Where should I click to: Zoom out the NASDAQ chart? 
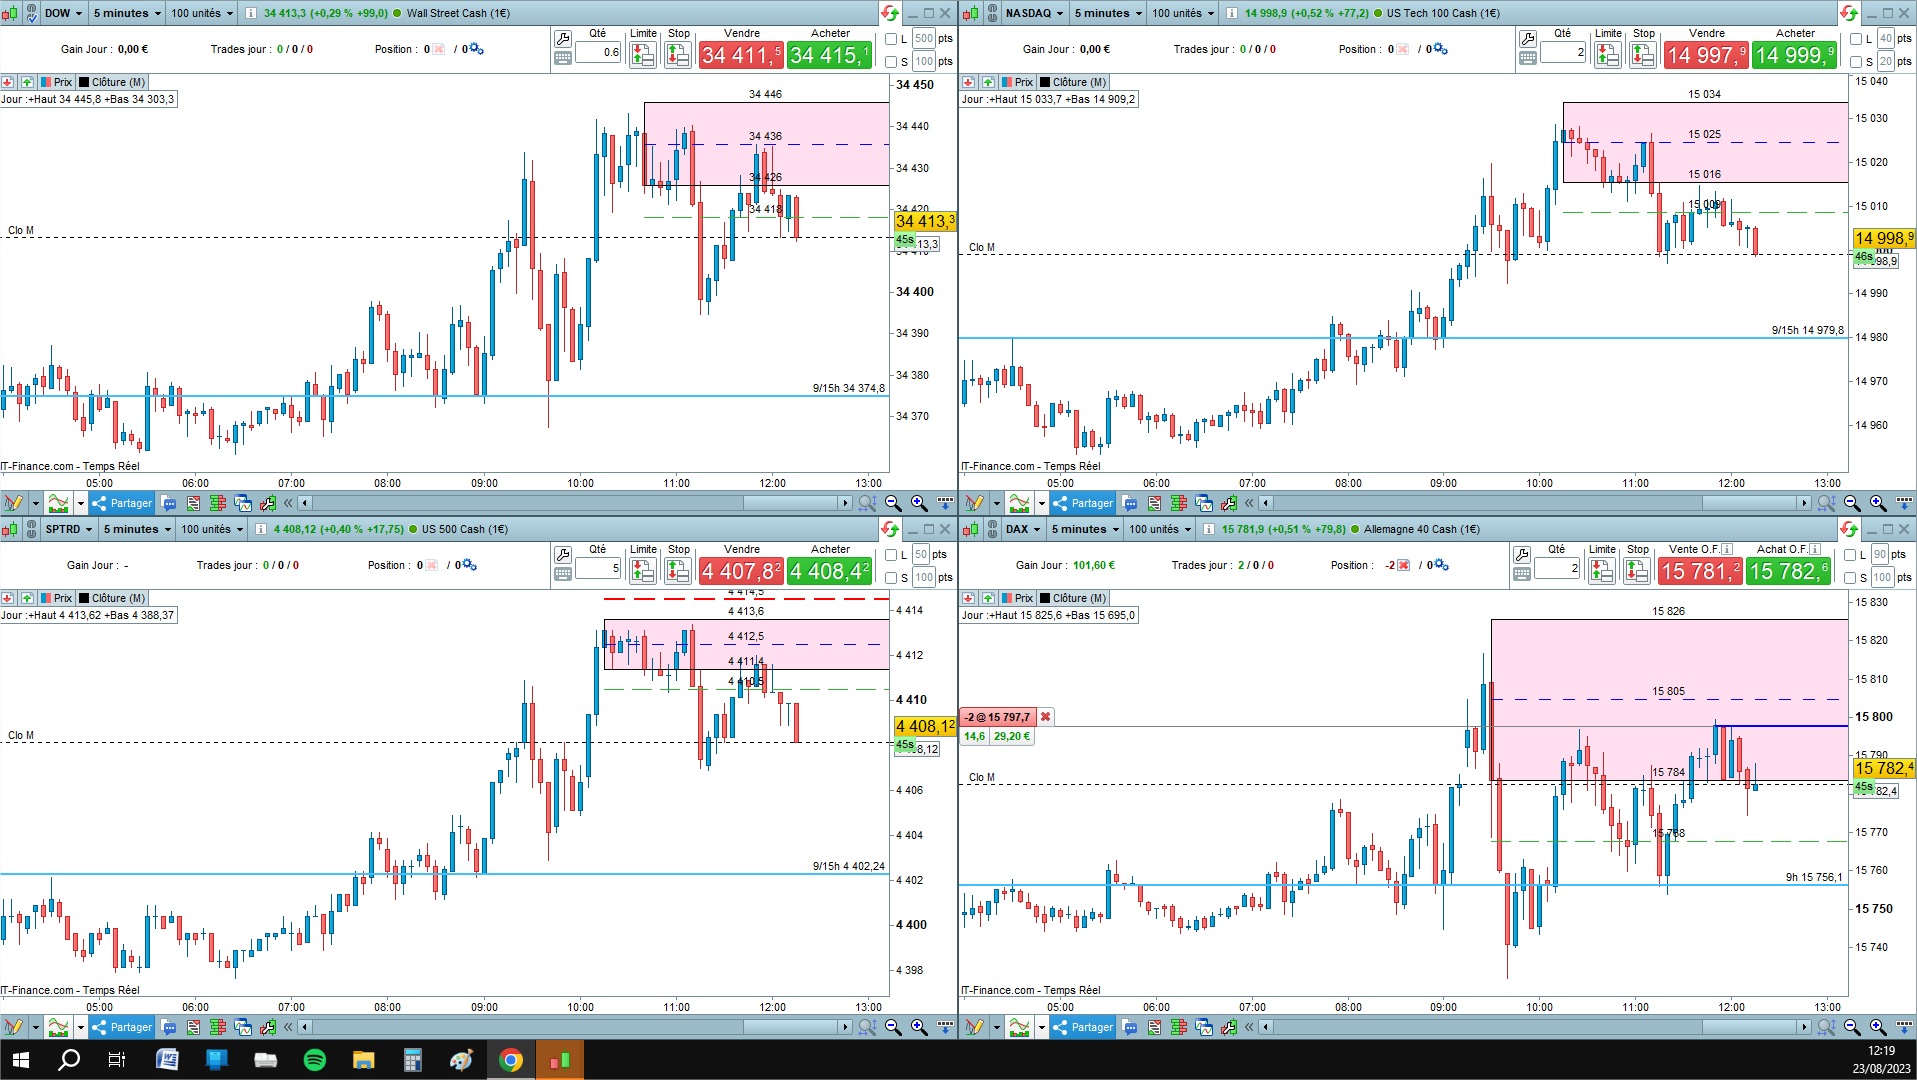[1852, 503]
